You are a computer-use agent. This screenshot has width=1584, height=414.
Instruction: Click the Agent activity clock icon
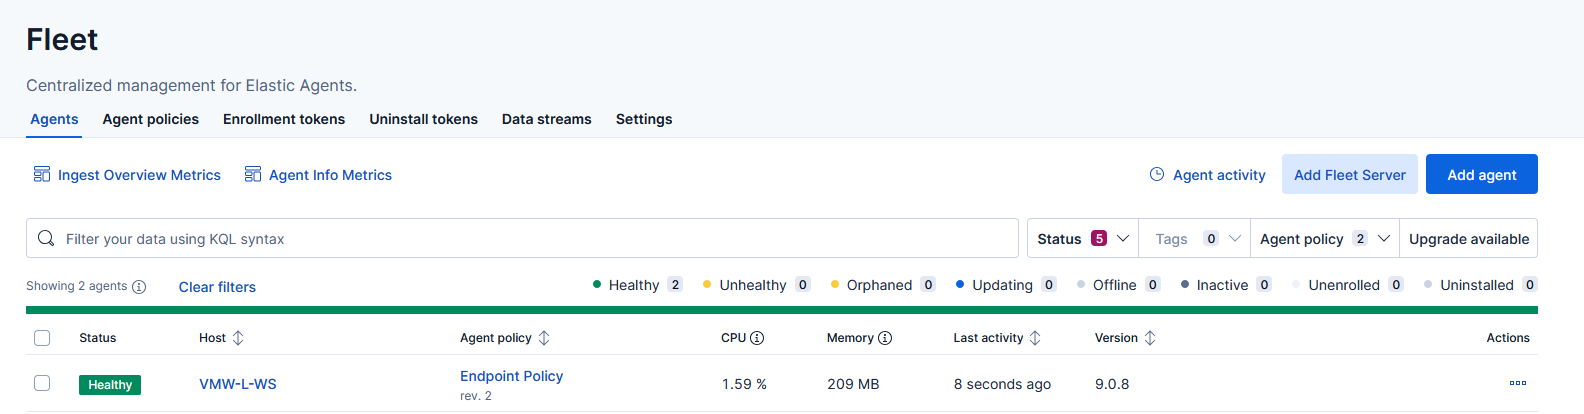point(1157,175)
